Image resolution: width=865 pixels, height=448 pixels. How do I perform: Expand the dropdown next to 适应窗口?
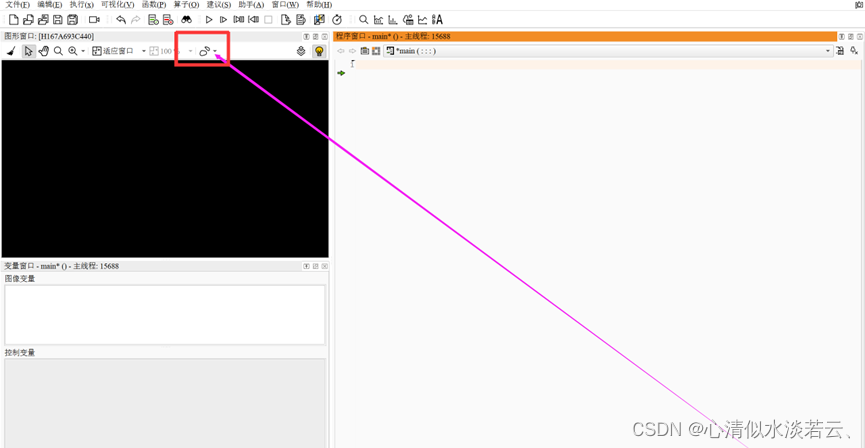[x=143, y=51]
